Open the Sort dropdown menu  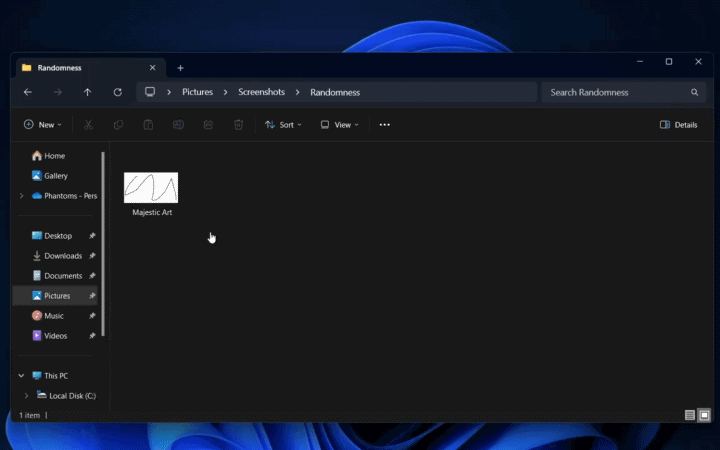284,125
